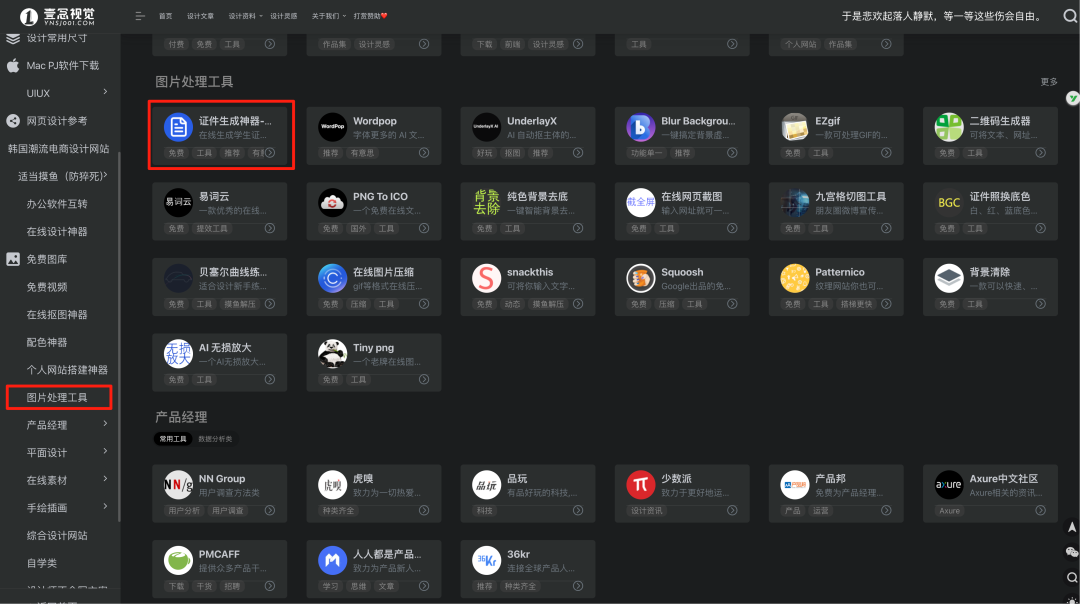This screenshot has height=604, width=1080.
Task: Open the BGC 证件照换底色 icon
Action: click(949, 202)
